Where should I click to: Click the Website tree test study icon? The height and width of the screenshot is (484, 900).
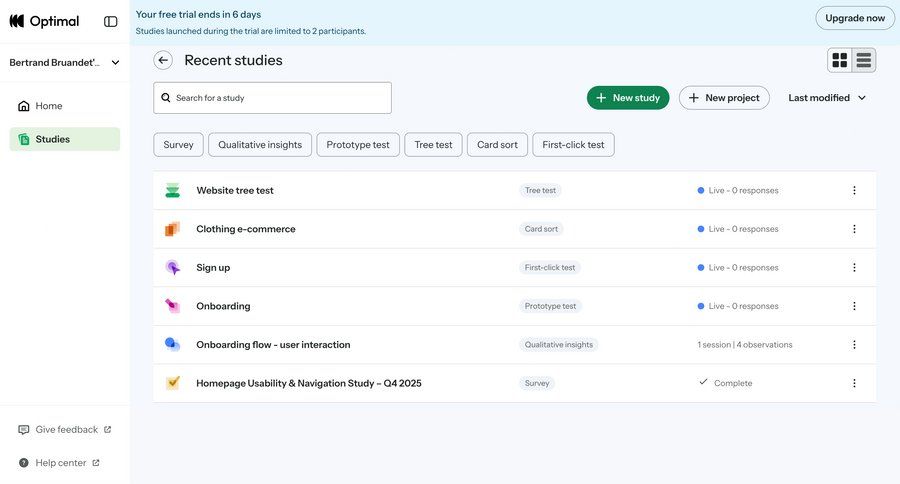(x=173, y=190)
